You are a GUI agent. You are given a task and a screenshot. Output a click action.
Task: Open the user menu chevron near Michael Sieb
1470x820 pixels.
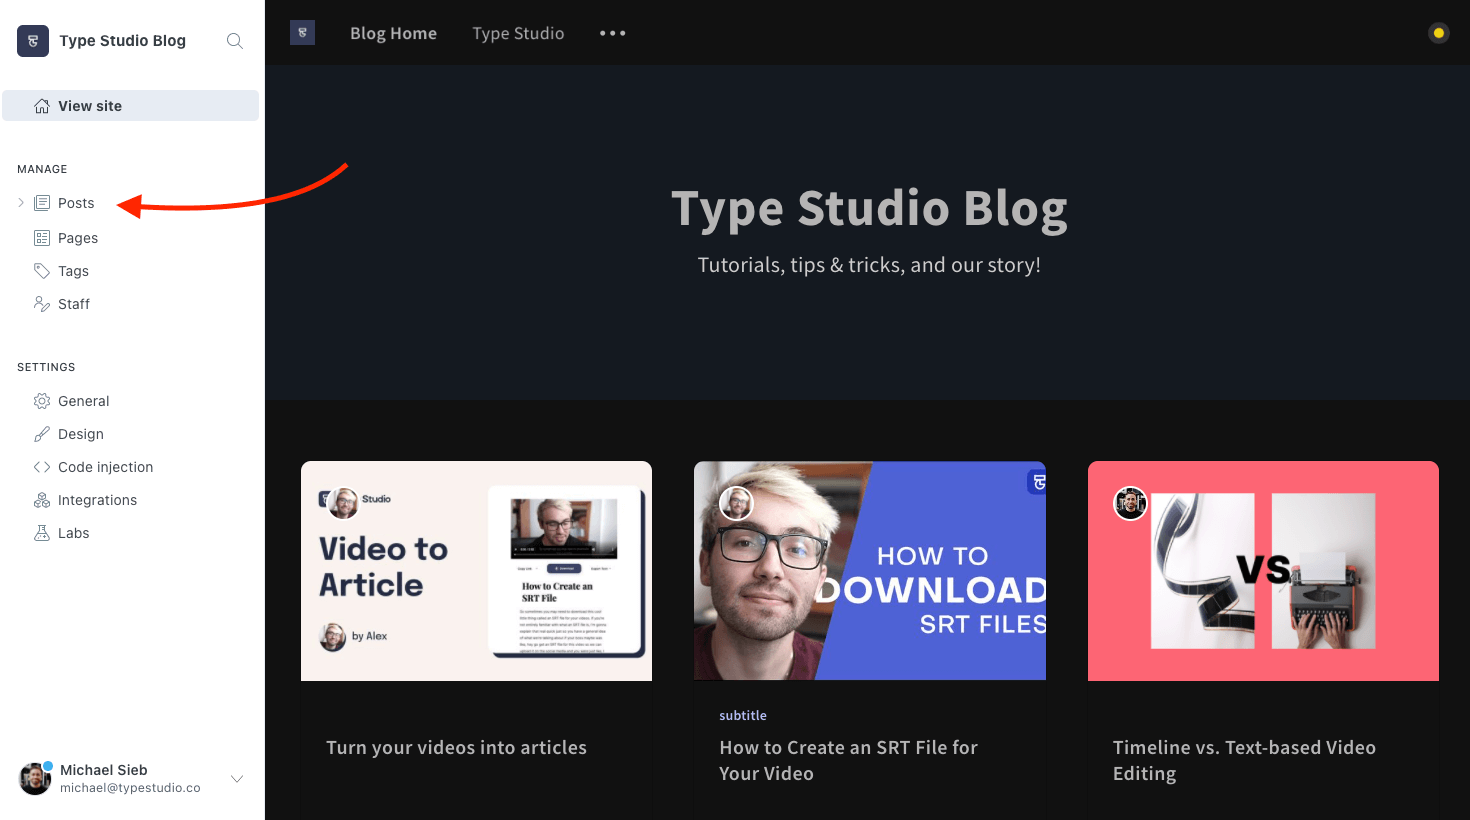coord(237,778)
